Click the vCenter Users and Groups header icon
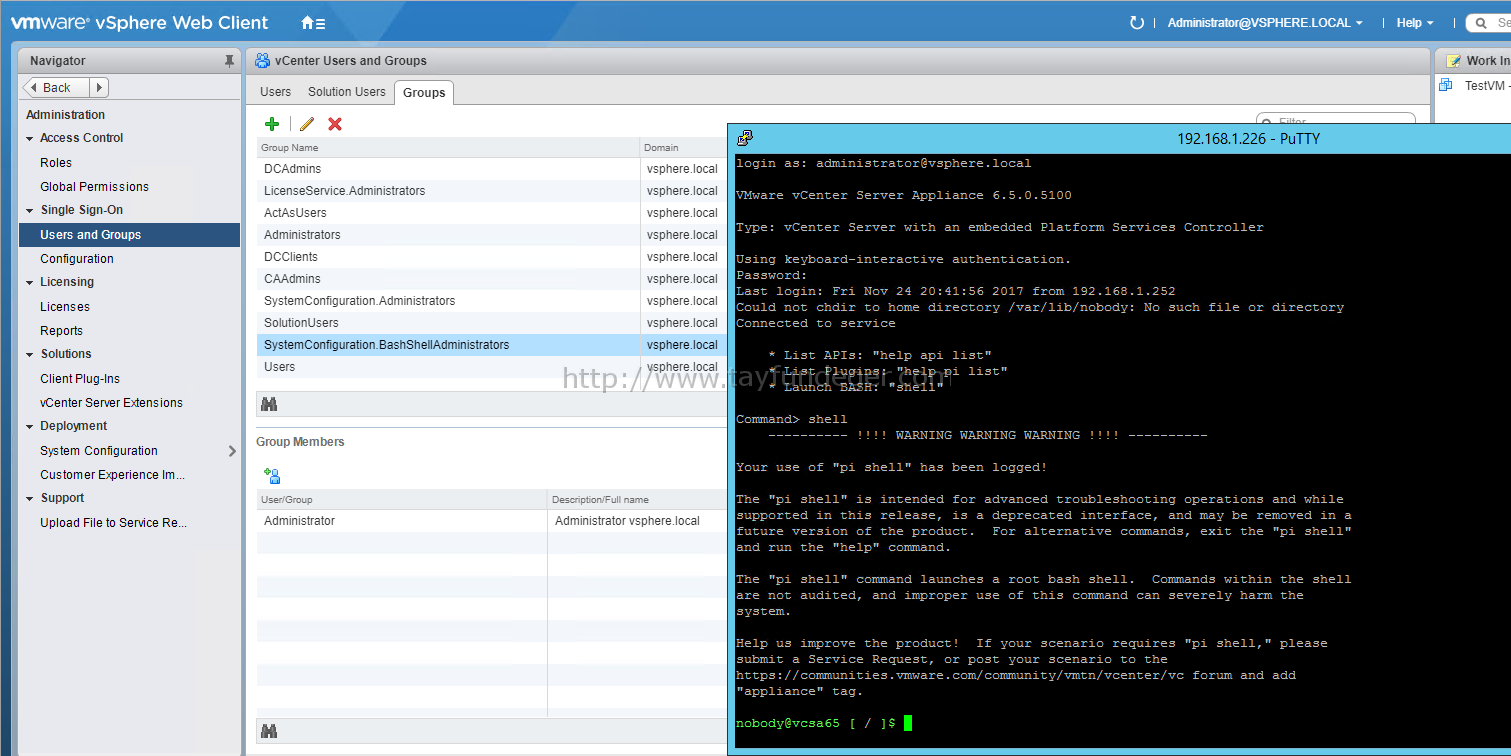 (262, 60)
